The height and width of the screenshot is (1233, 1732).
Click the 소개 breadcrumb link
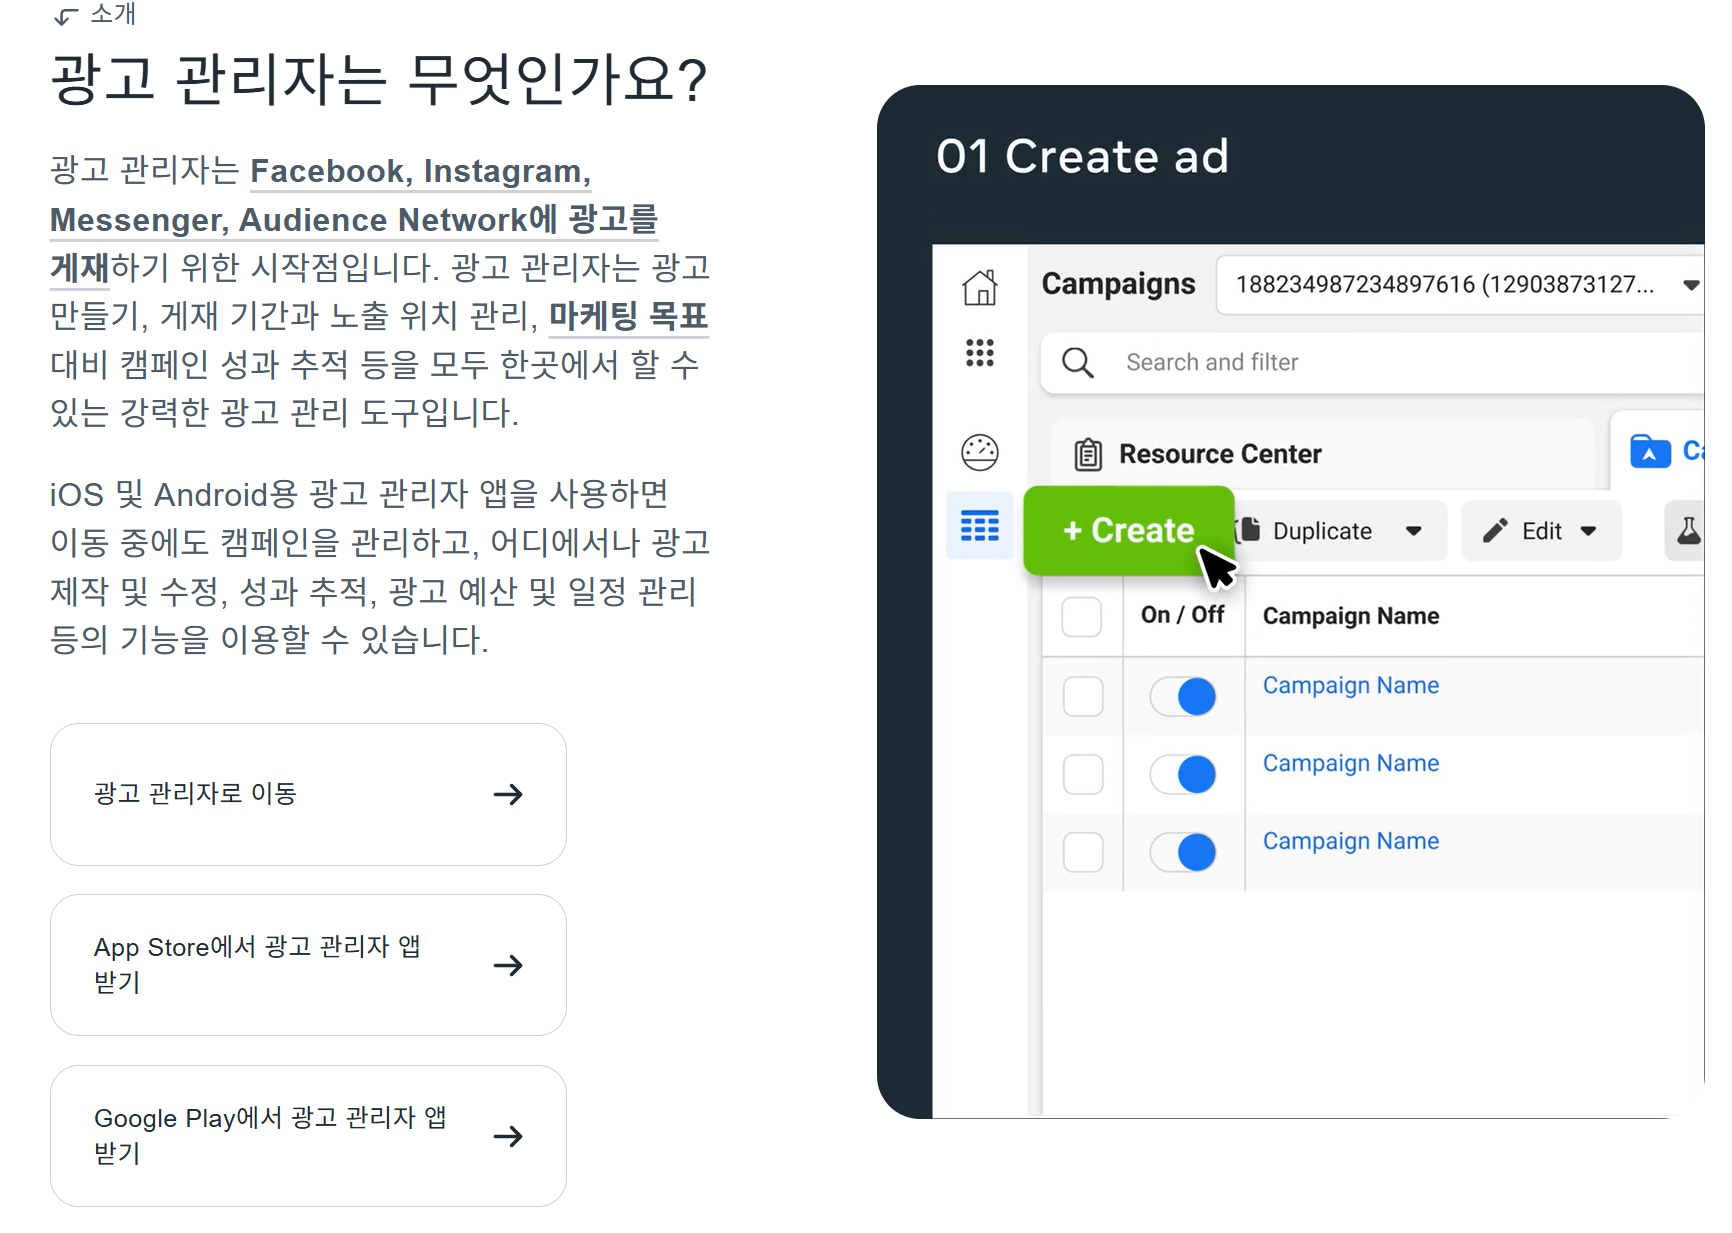pyautogui.click(x=113, y=14)
